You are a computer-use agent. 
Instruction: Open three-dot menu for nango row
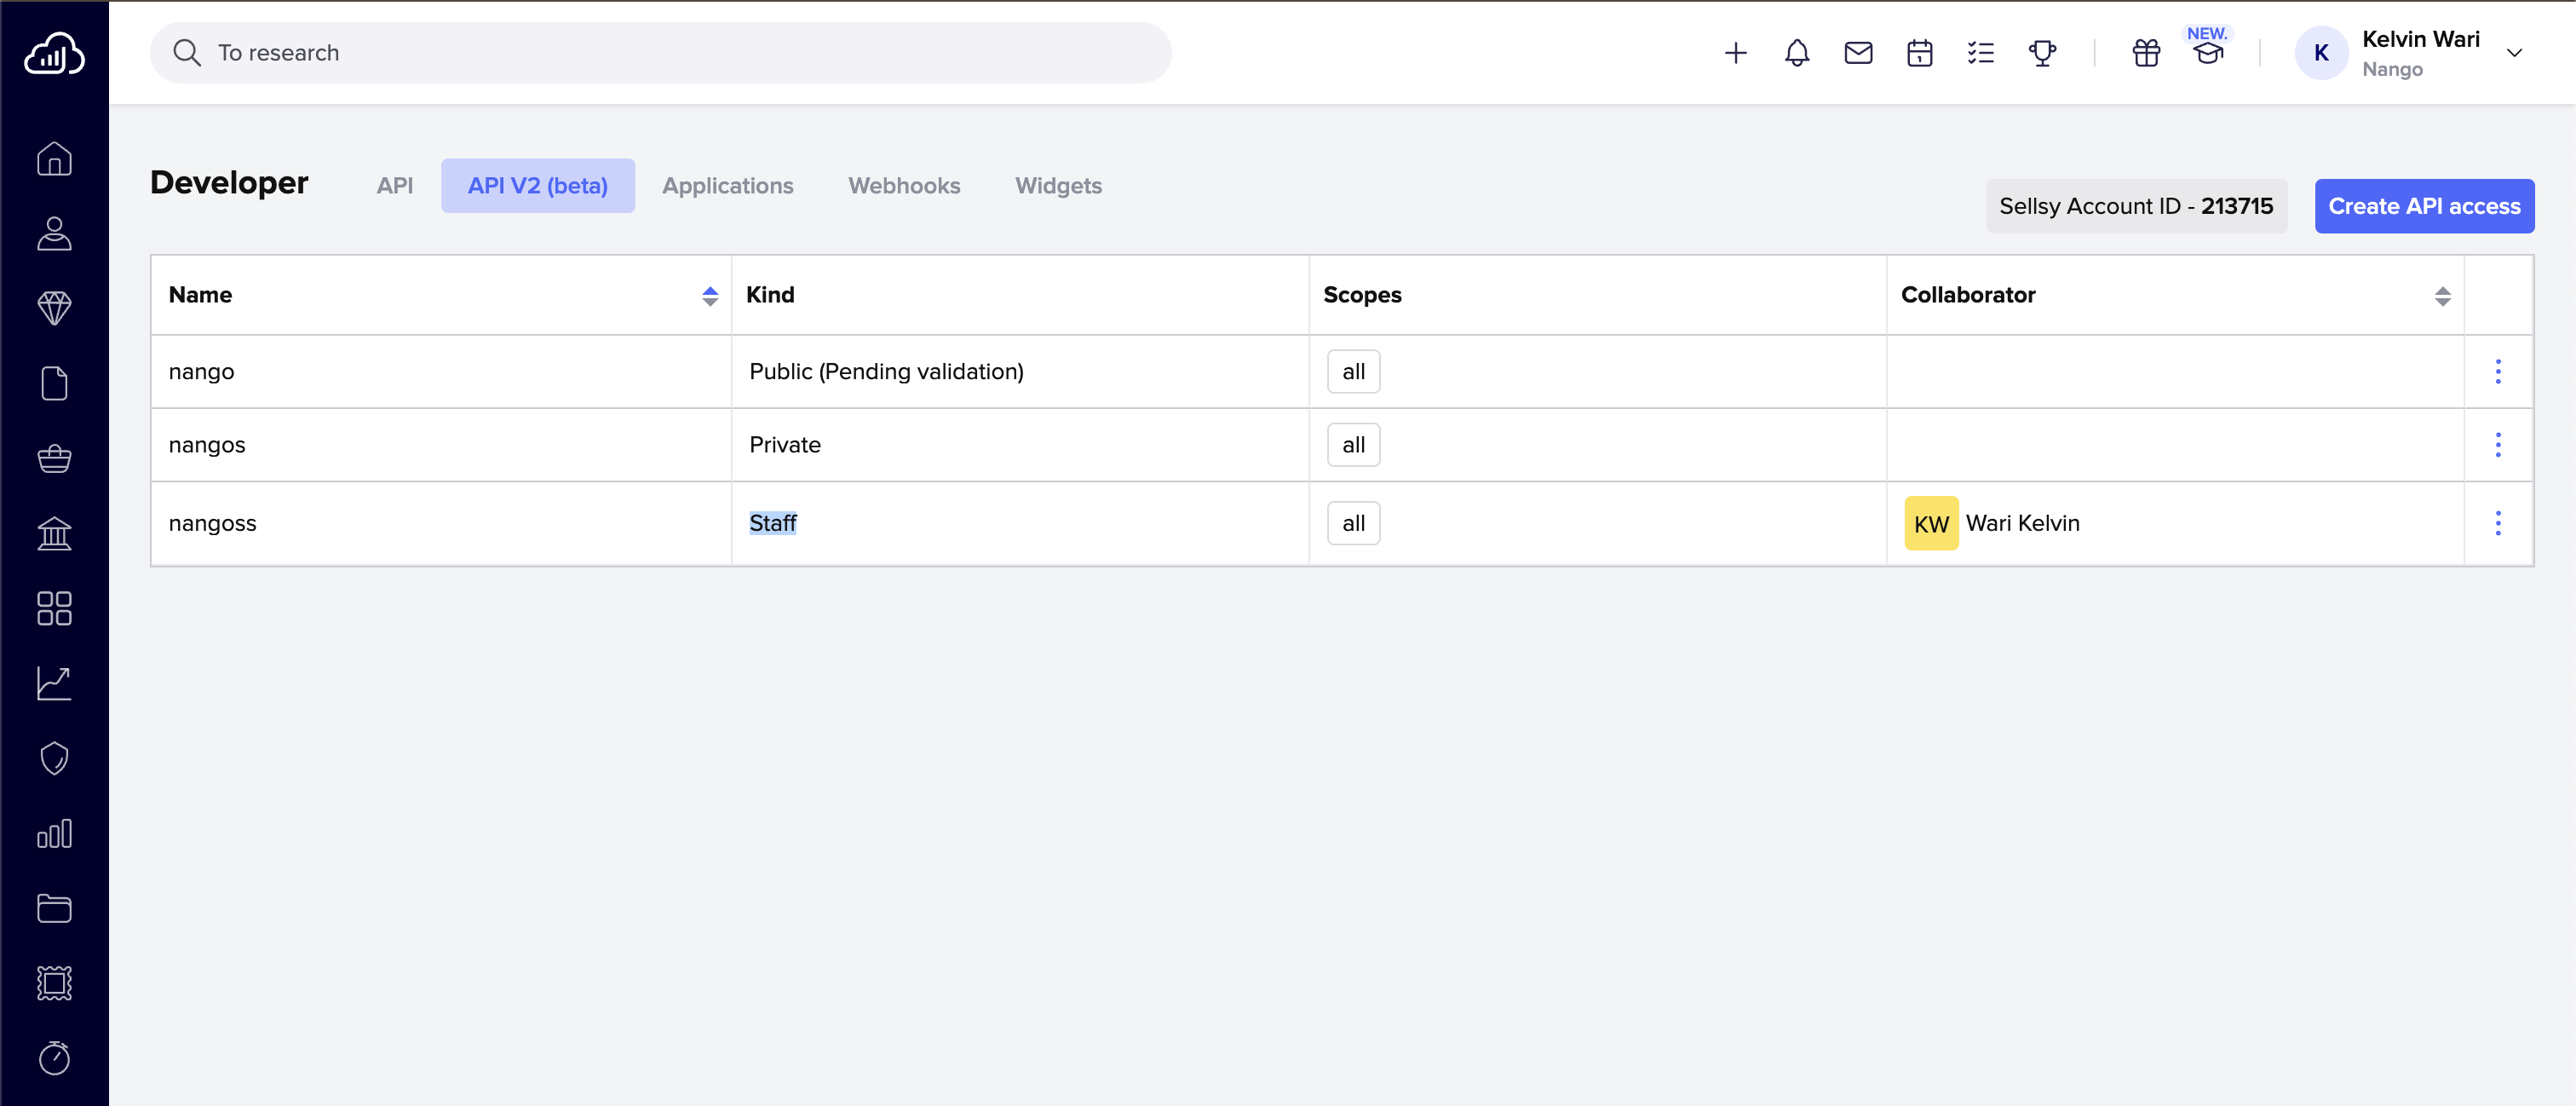2497,371
